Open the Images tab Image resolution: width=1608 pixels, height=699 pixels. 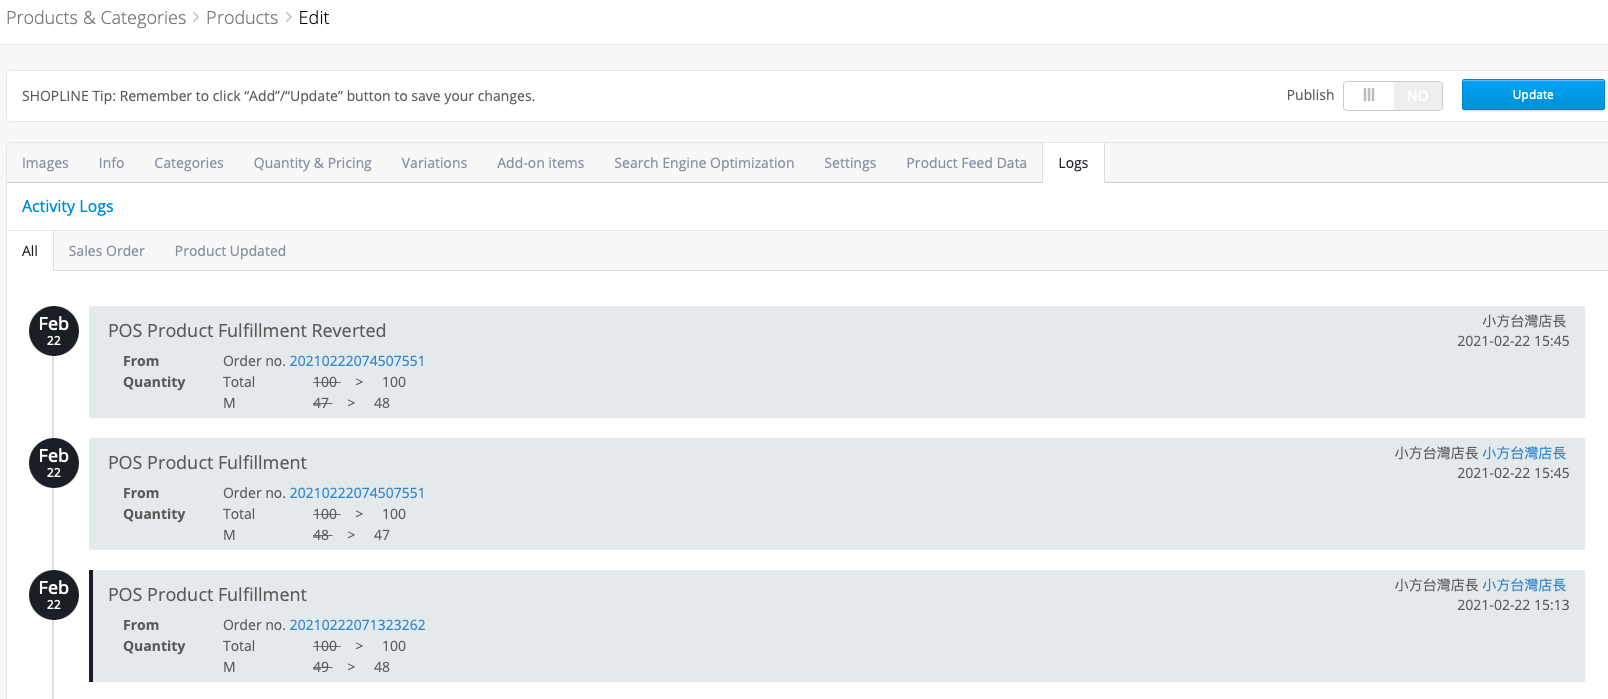click(45, 163)
